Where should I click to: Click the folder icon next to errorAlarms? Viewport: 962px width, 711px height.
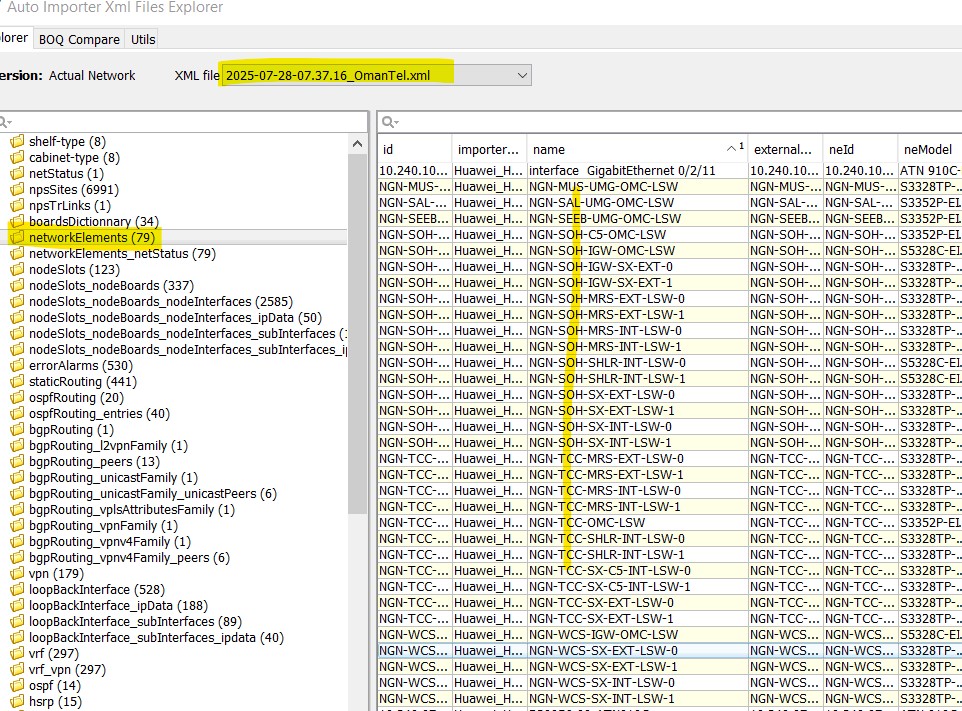(17, 366)
